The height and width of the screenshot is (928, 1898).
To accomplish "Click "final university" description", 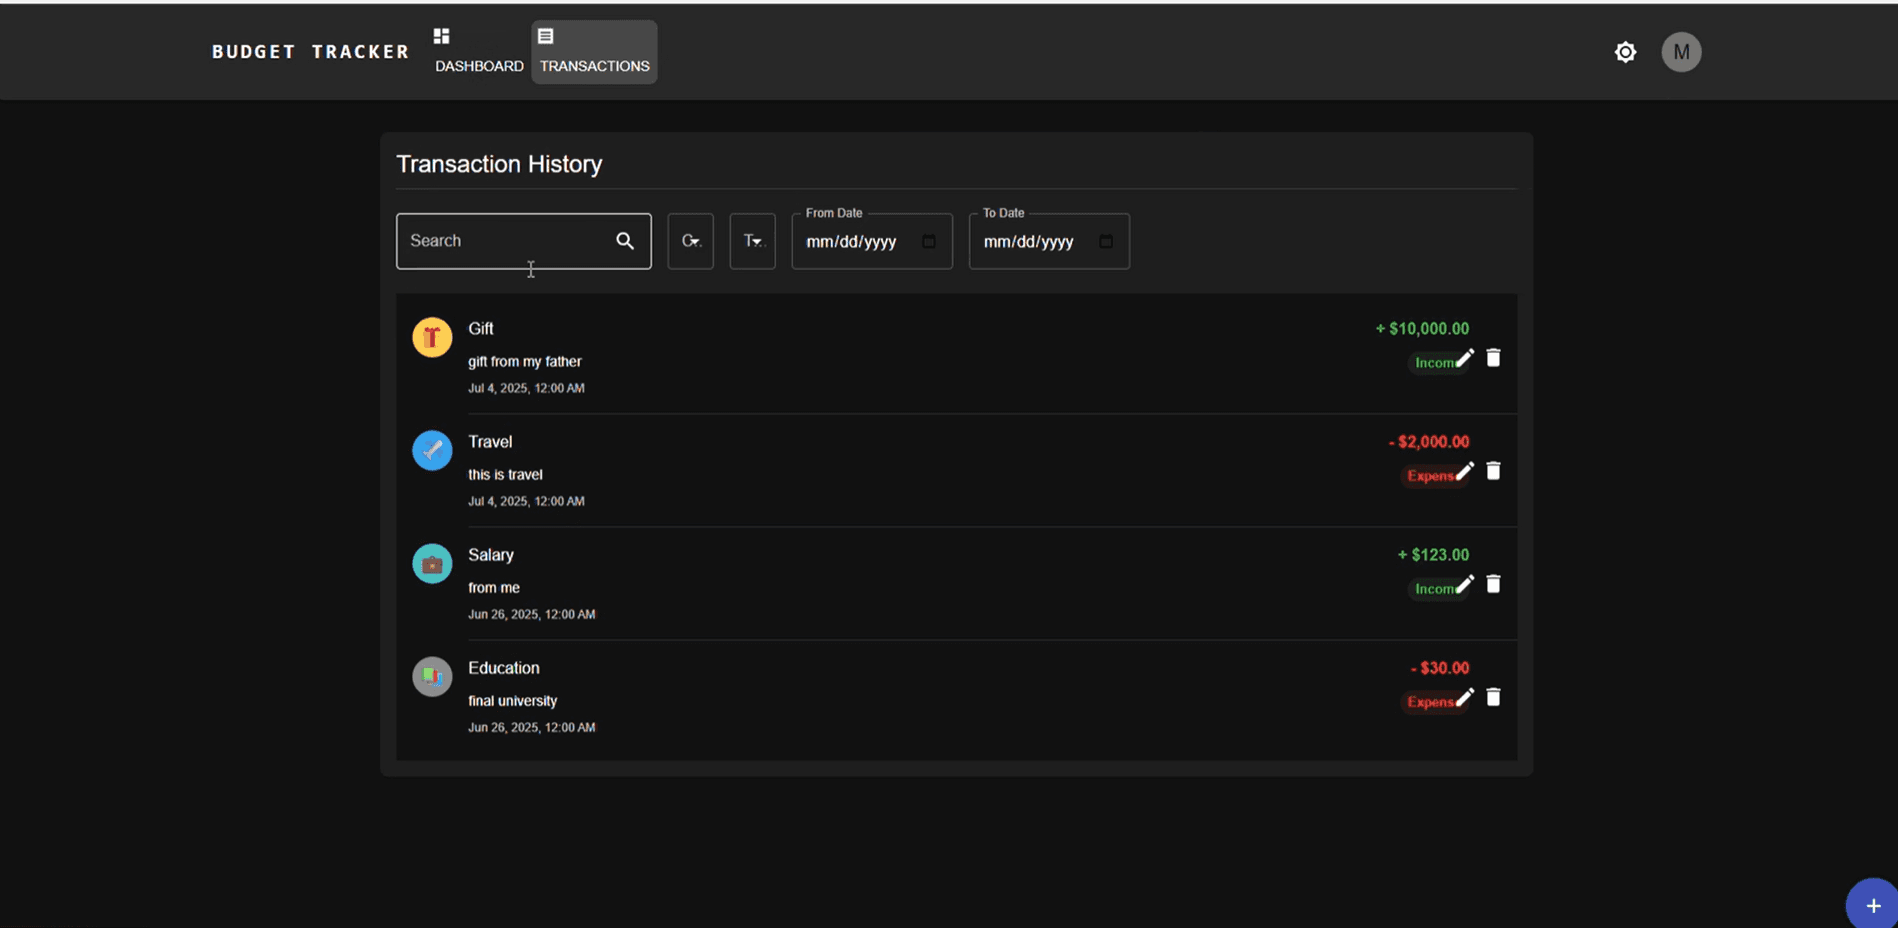I will click(513, 701).
